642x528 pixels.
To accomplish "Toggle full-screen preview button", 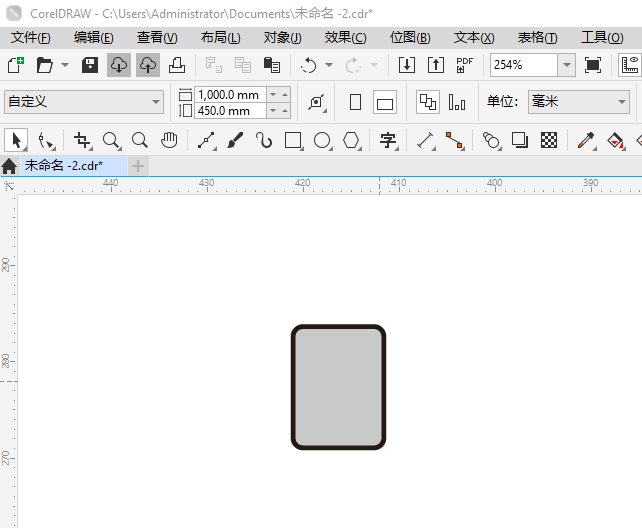I will pyautogui.click(x=593, y=65).
